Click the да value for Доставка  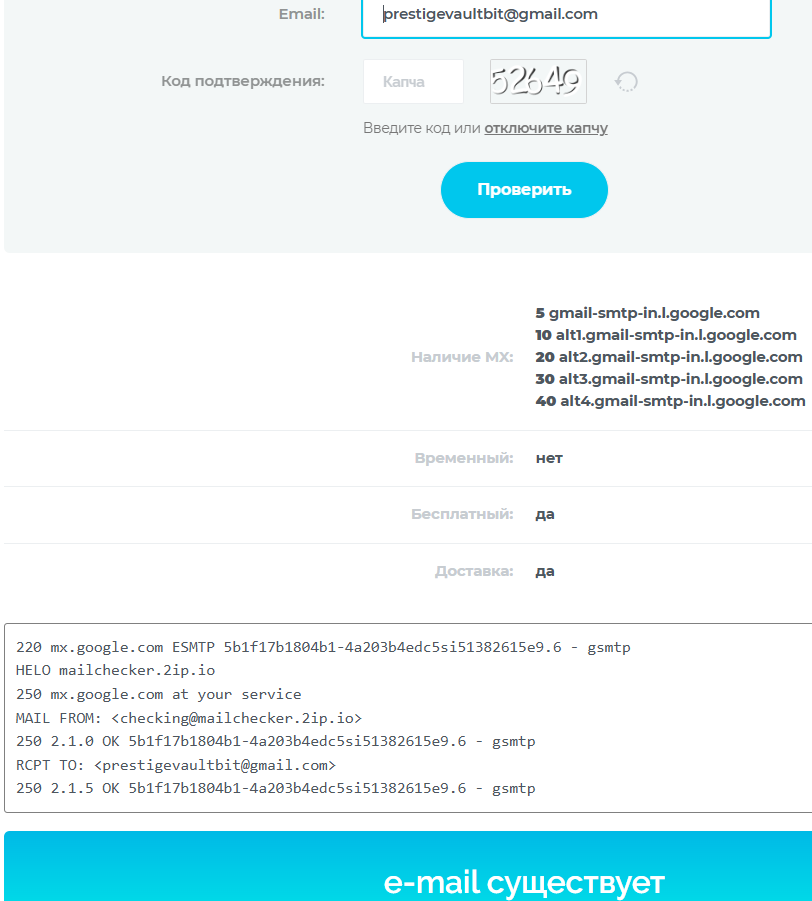pyautogui.click(x=545, y=571)
